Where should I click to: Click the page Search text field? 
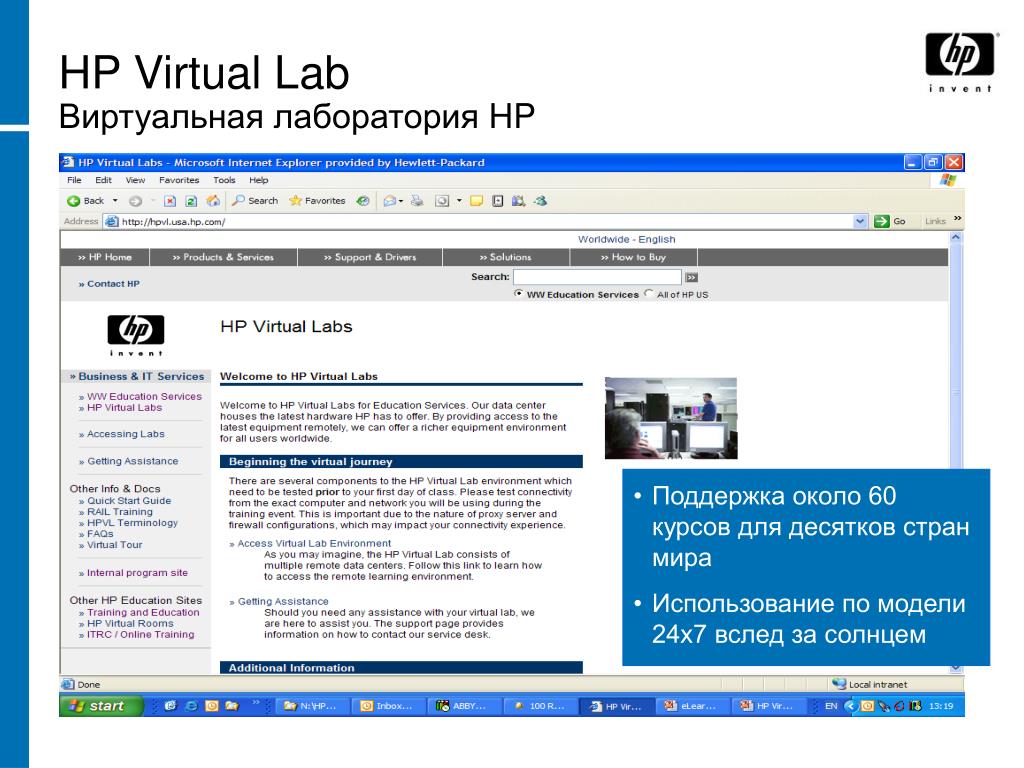click(597, 277)
